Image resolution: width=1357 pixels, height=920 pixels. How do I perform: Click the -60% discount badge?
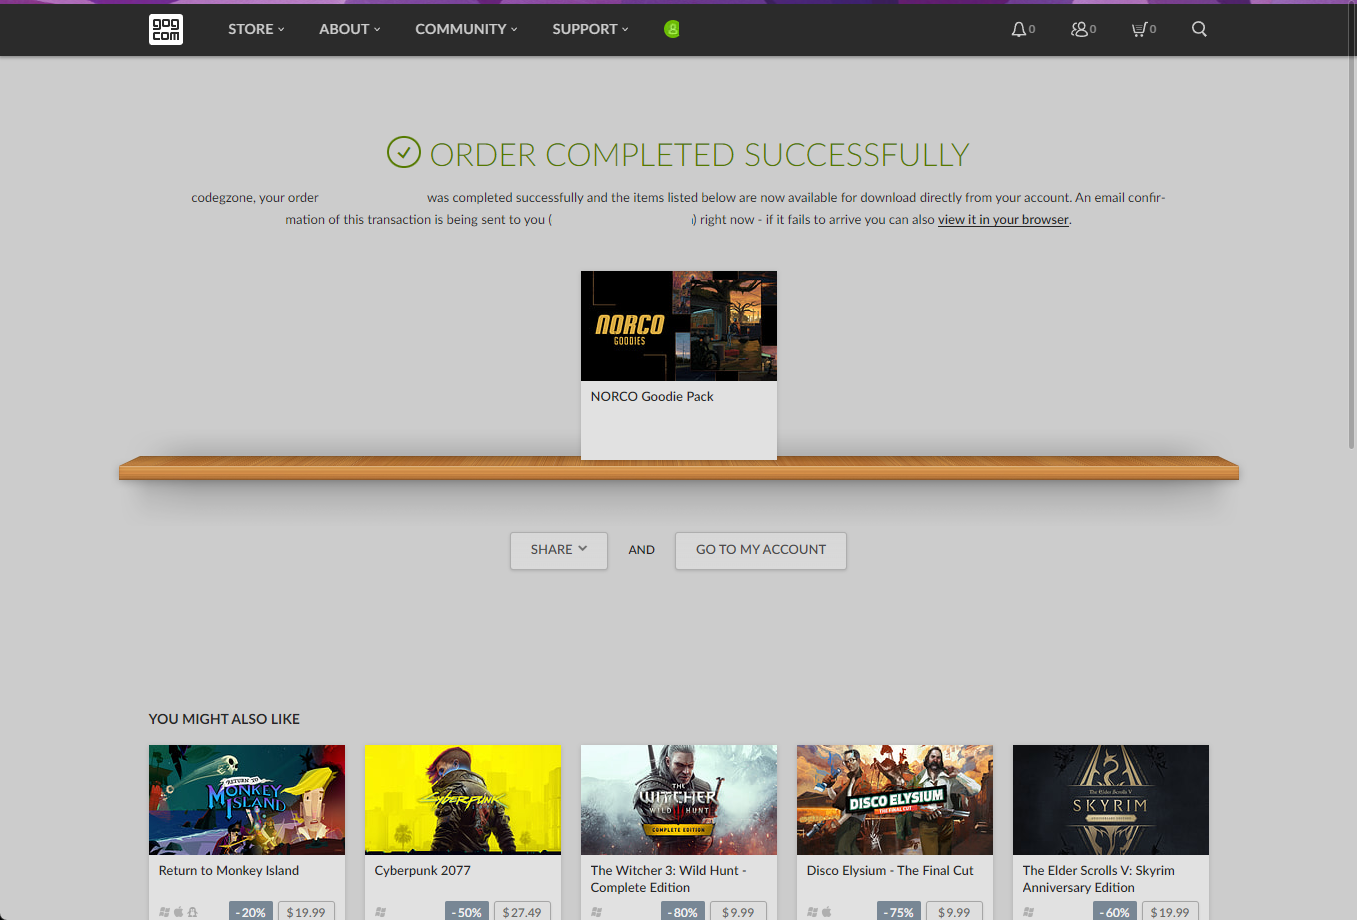coord(1115,911)
